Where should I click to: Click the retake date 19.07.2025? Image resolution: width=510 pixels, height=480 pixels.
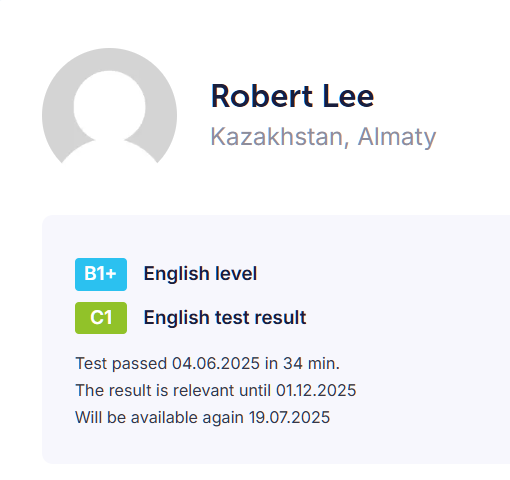(x=289, y=417)
